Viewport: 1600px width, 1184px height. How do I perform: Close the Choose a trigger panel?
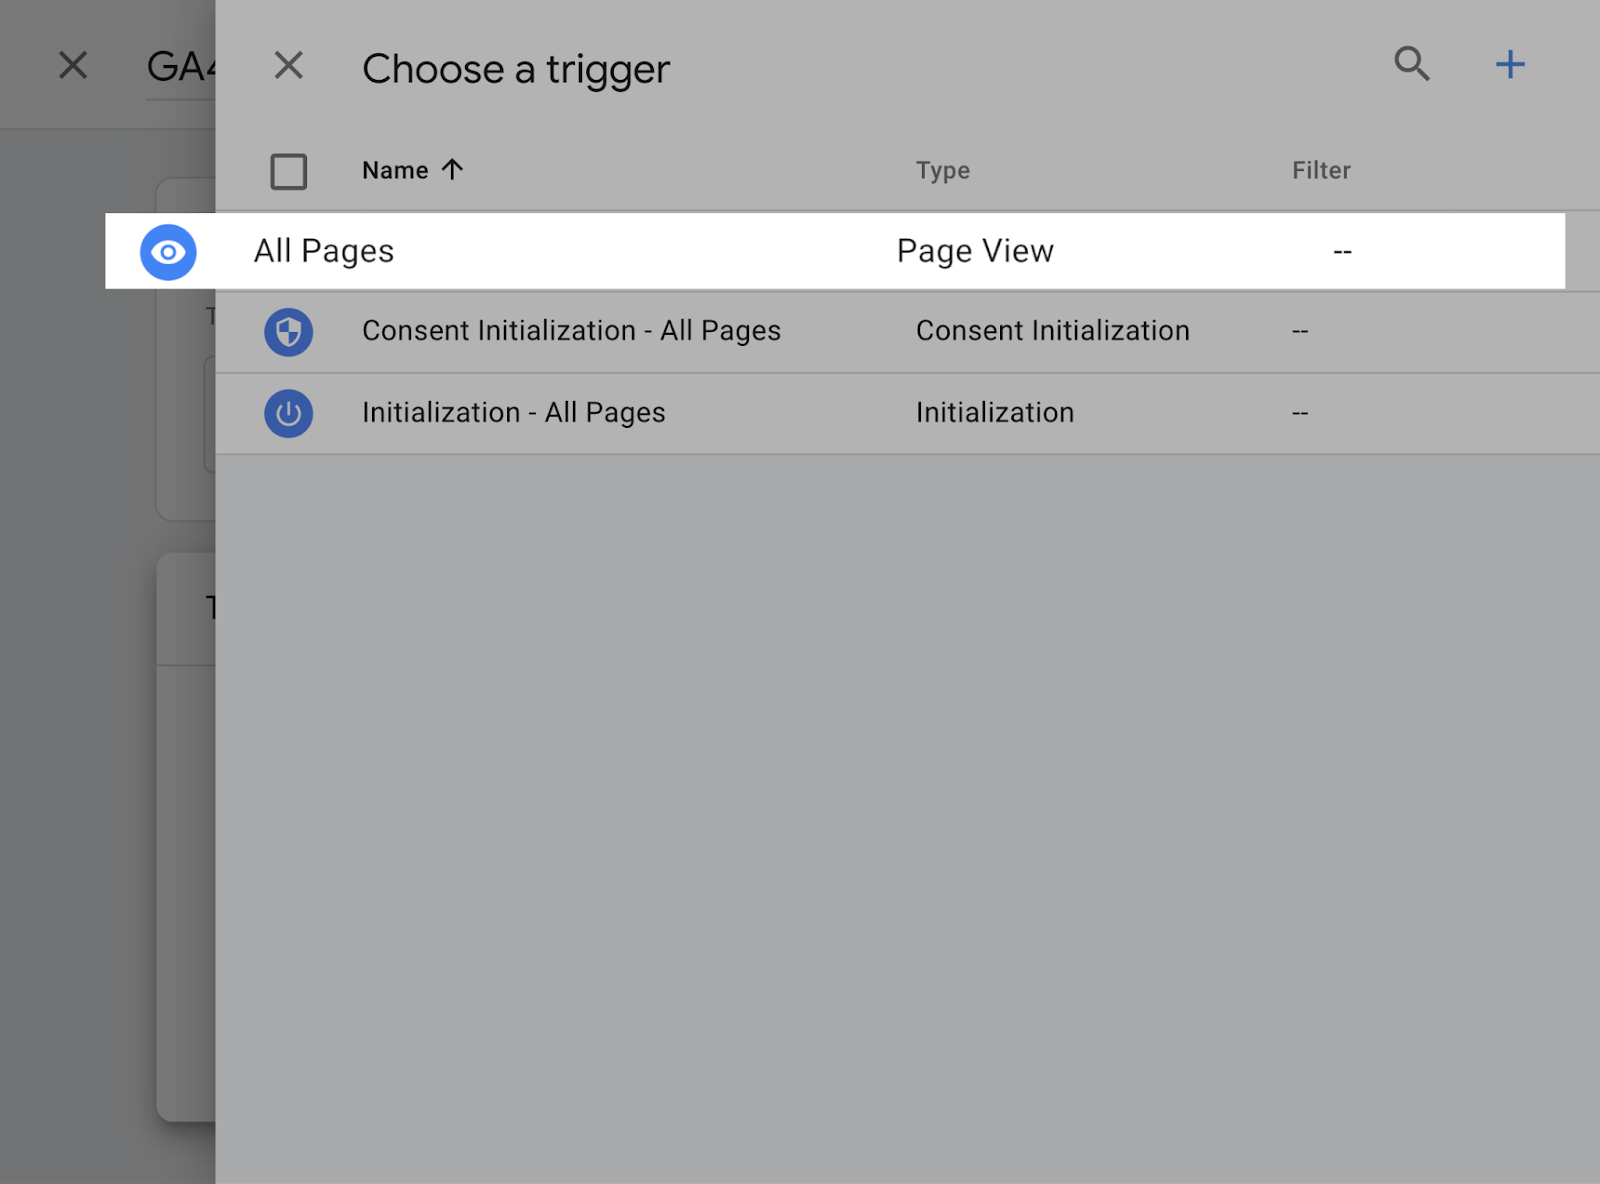point(289,65)
